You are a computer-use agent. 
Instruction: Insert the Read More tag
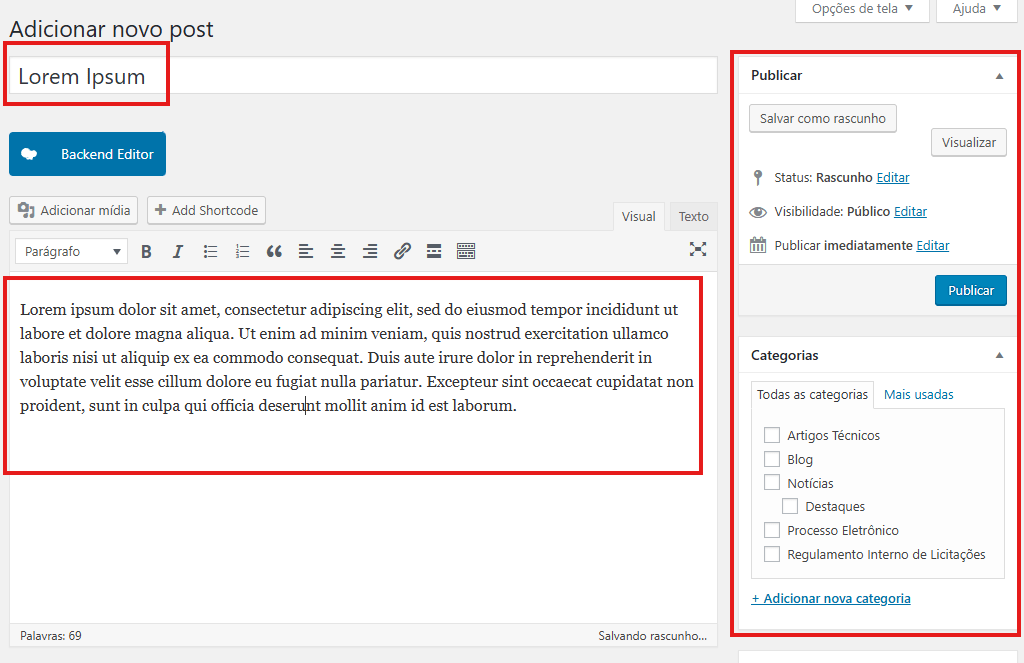(x=434, y=251)
